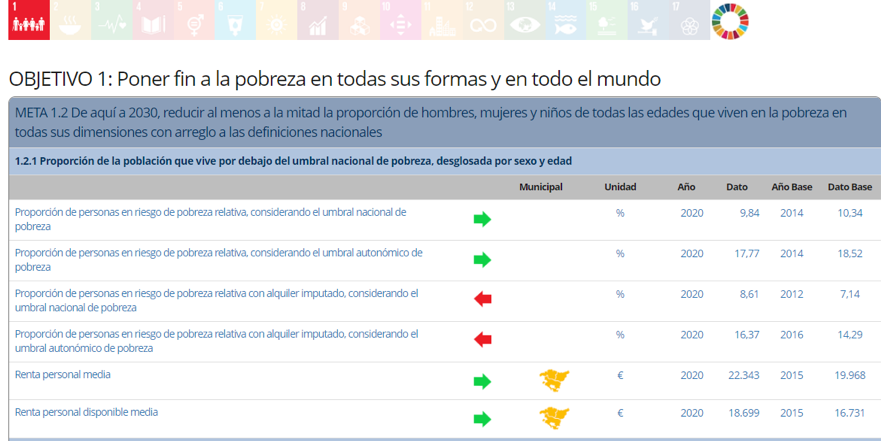Screen dimensions: 881x441
Task: Click red arrow for alquiler imputado nacional row
Action: pos(482,299)
